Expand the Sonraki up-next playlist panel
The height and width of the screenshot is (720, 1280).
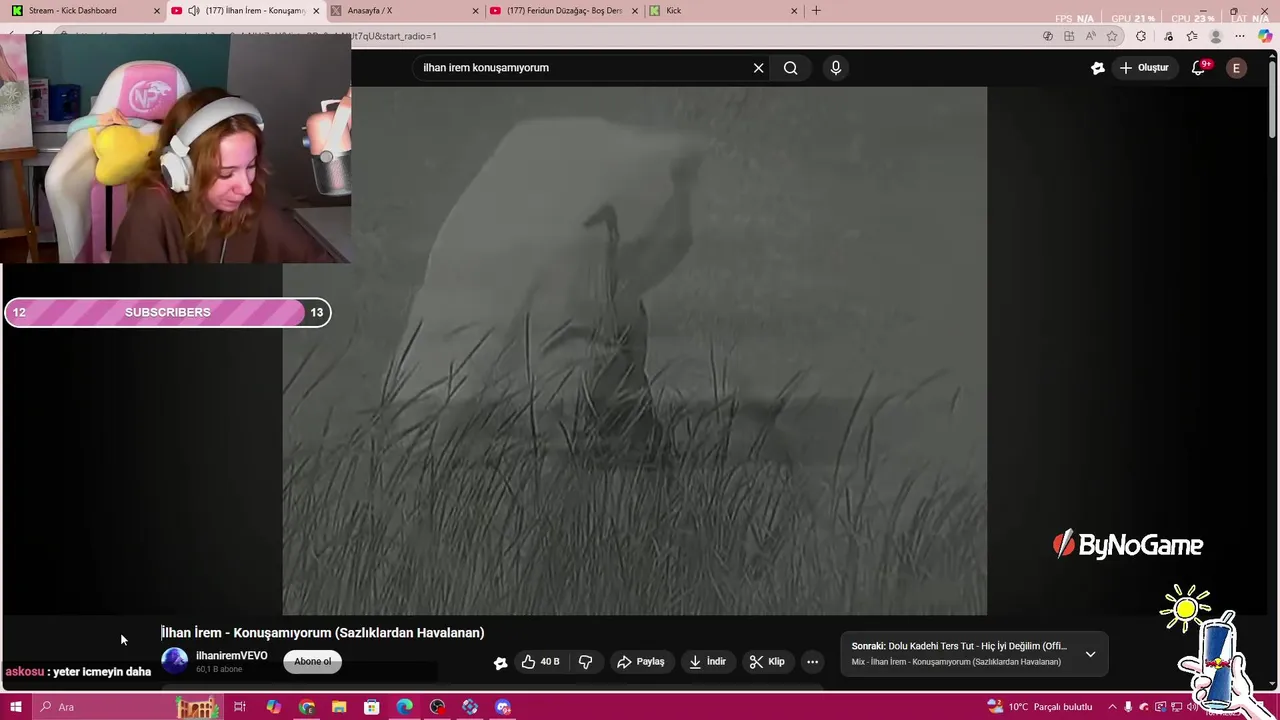pyautogui.click(x=1090, y=654)
